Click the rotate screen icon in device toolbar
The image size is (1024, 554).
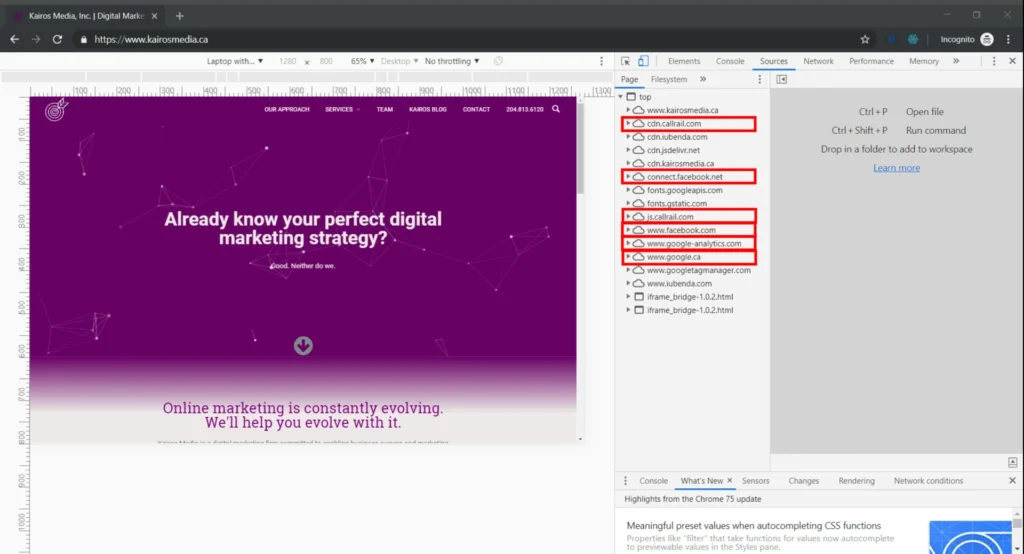click(498, 61)
